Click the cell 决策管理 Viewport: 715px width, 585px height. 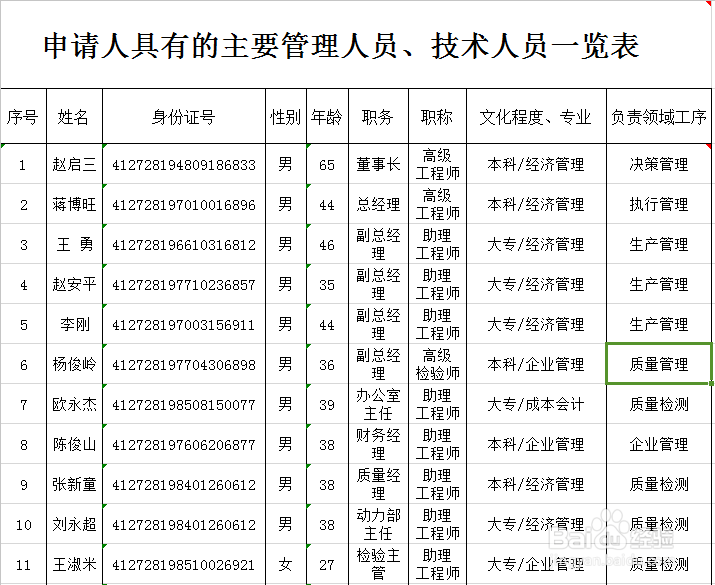click(659, 164)
